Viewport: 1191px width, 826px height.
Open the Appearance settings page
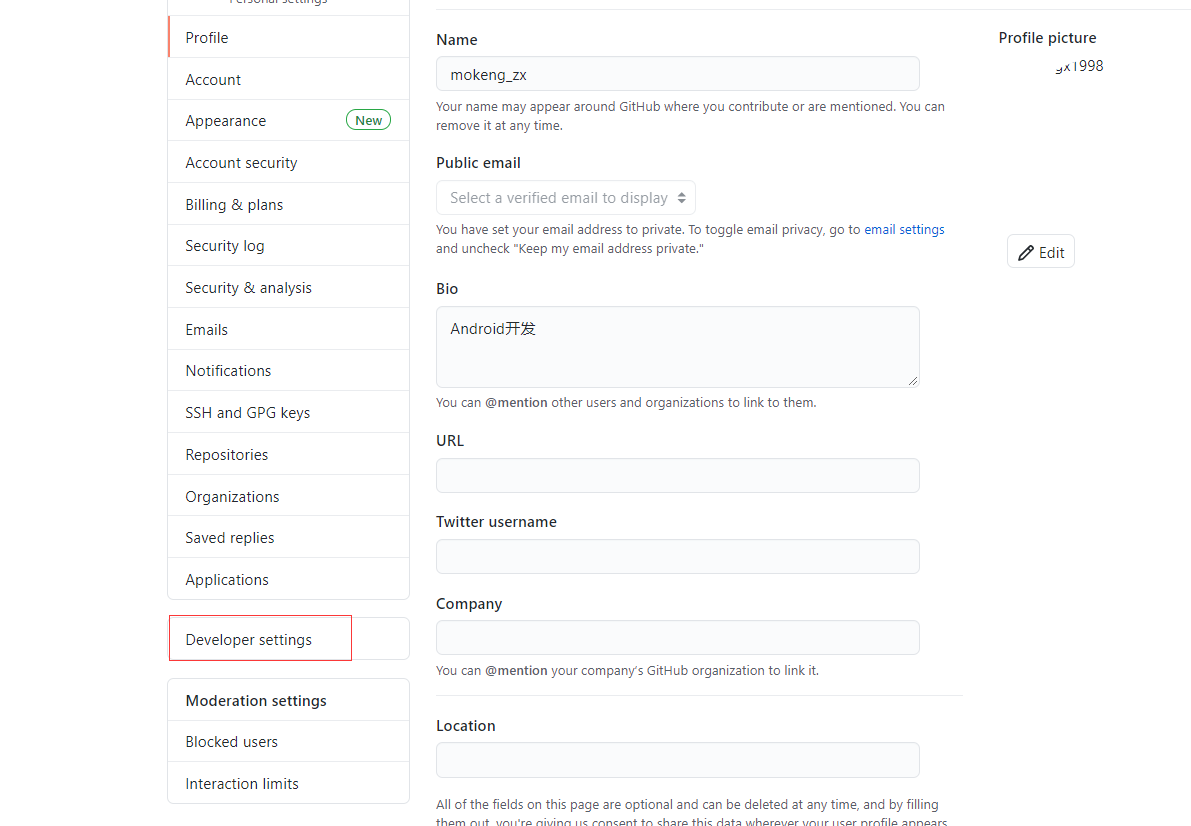click(225, 120)
